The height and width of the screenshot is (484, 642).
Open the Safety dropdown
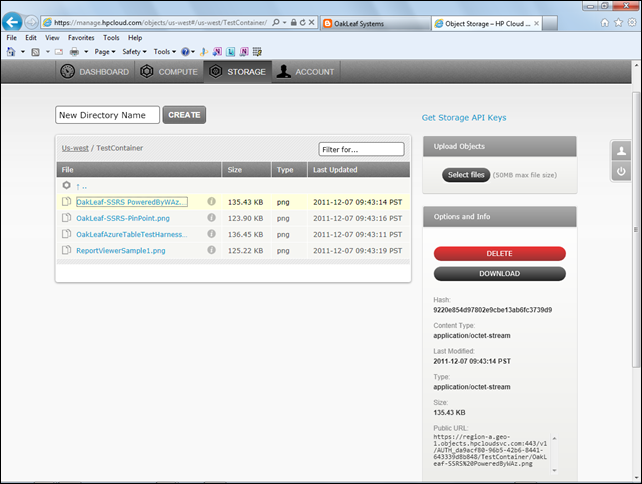point(134,52)
